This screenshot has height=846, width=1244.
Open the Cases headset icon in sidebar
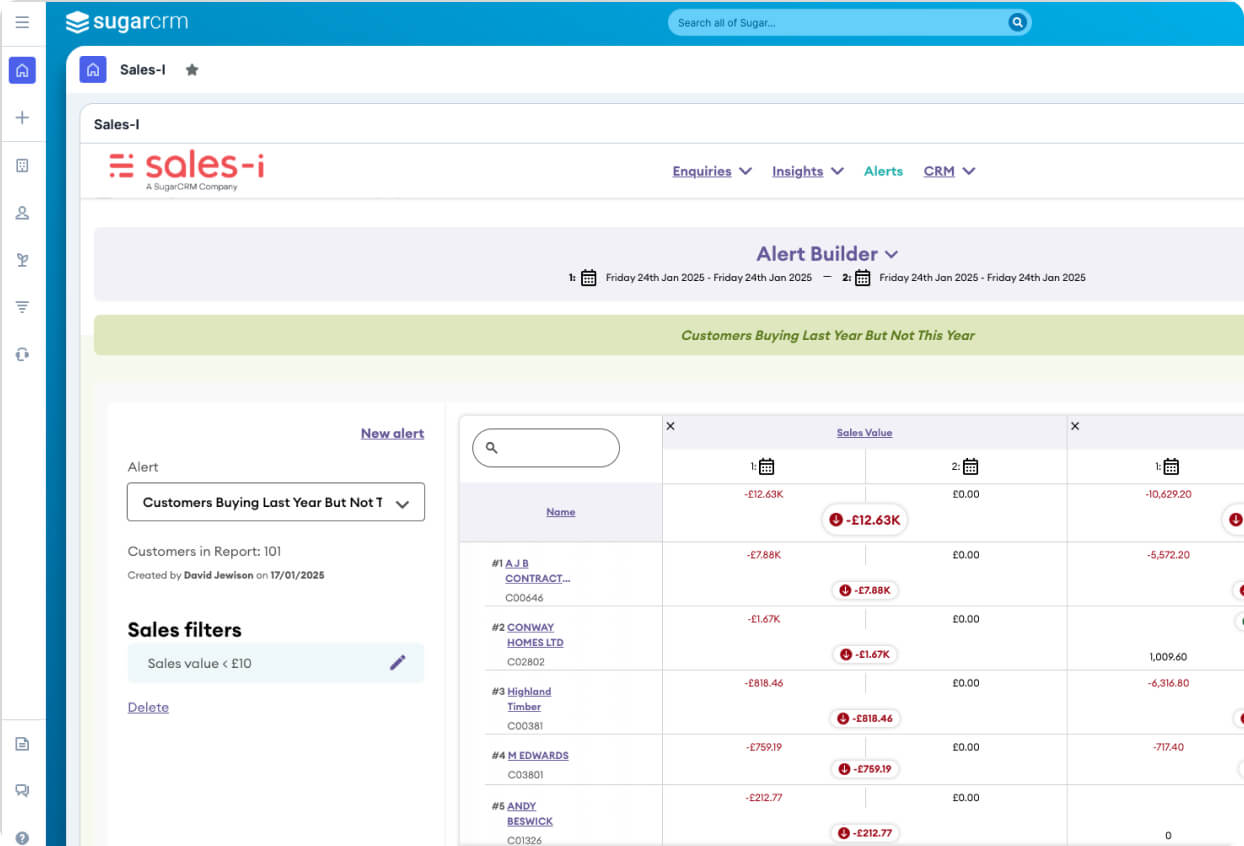(22, 354)
